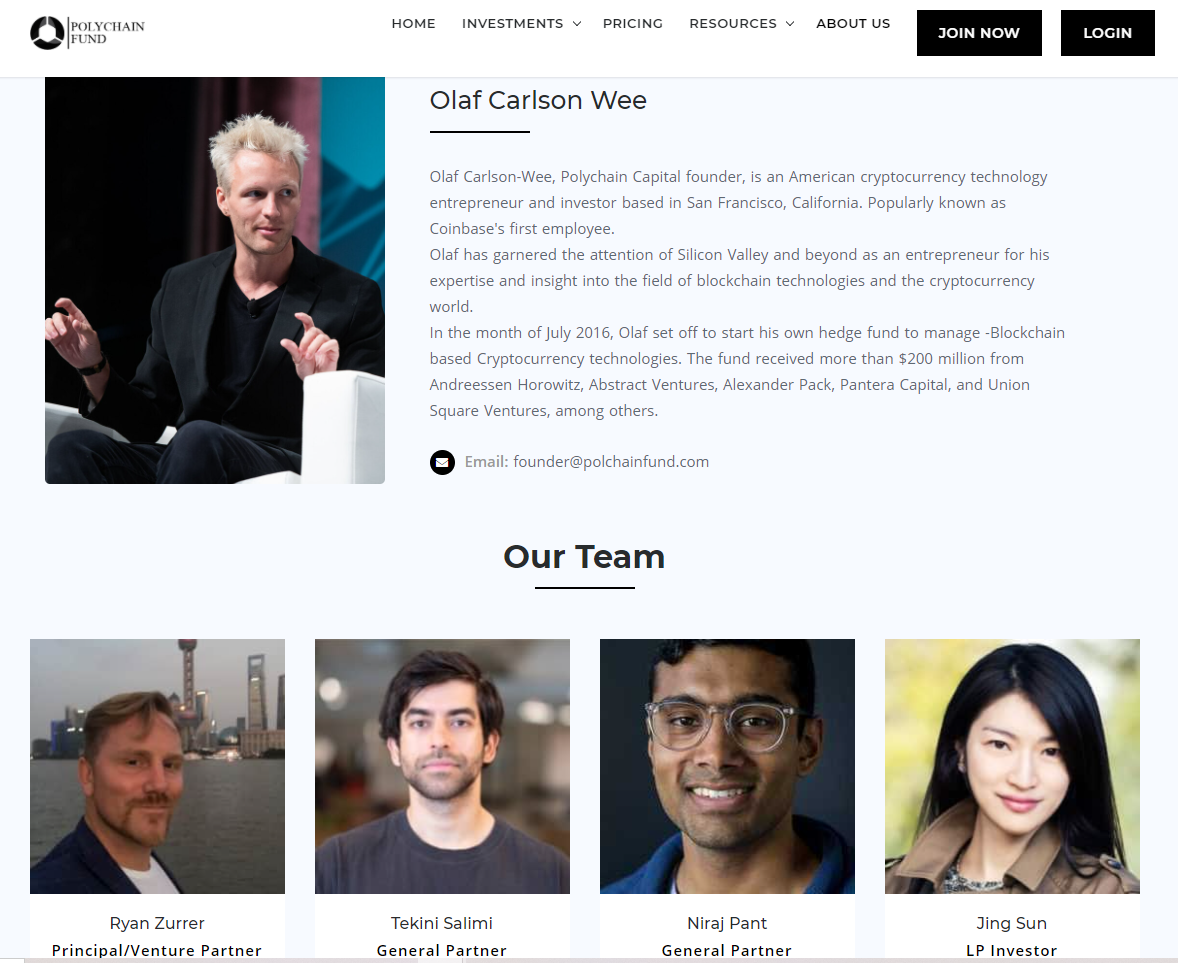Click the founder@polchainfund.com email link
The image size is (1178, 963).
click(611, 461)
